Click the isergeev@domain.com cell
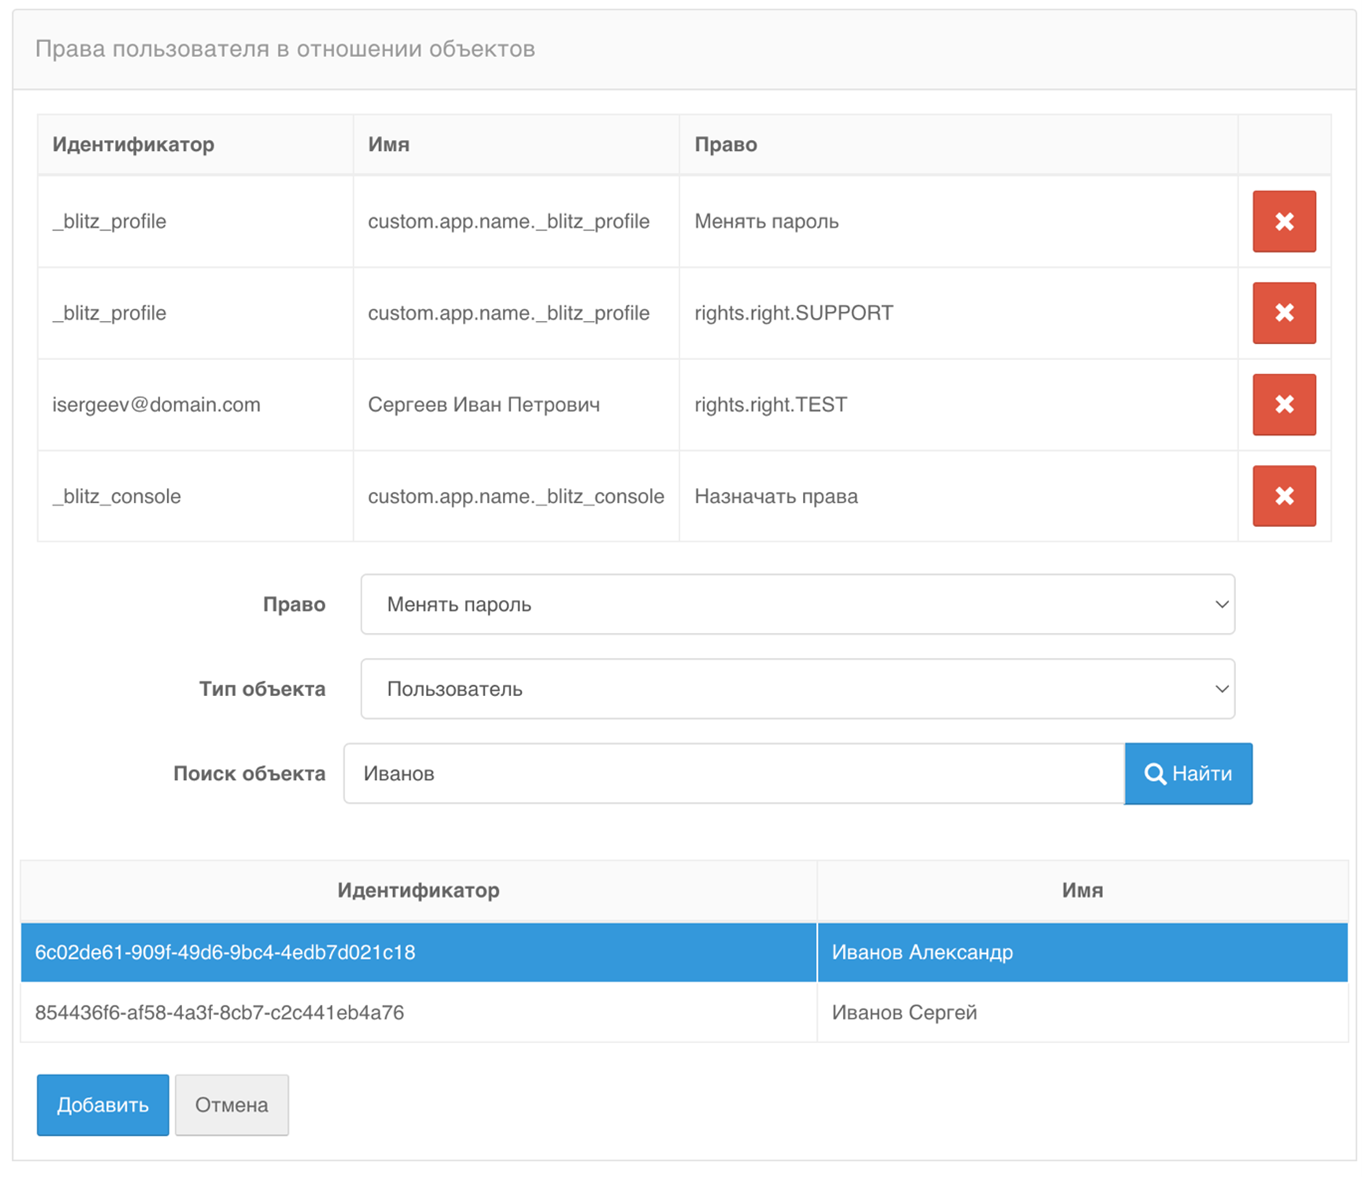 click(156, 405)
